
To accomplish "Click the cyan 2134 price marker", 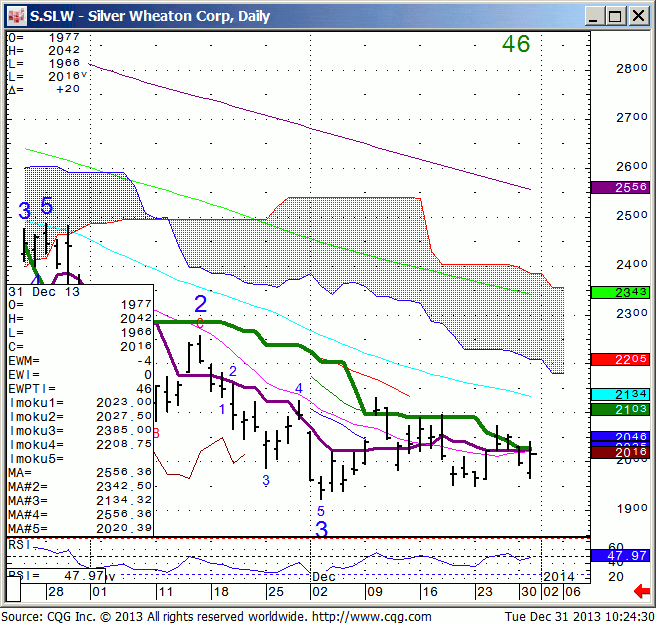I will (620, 394).
